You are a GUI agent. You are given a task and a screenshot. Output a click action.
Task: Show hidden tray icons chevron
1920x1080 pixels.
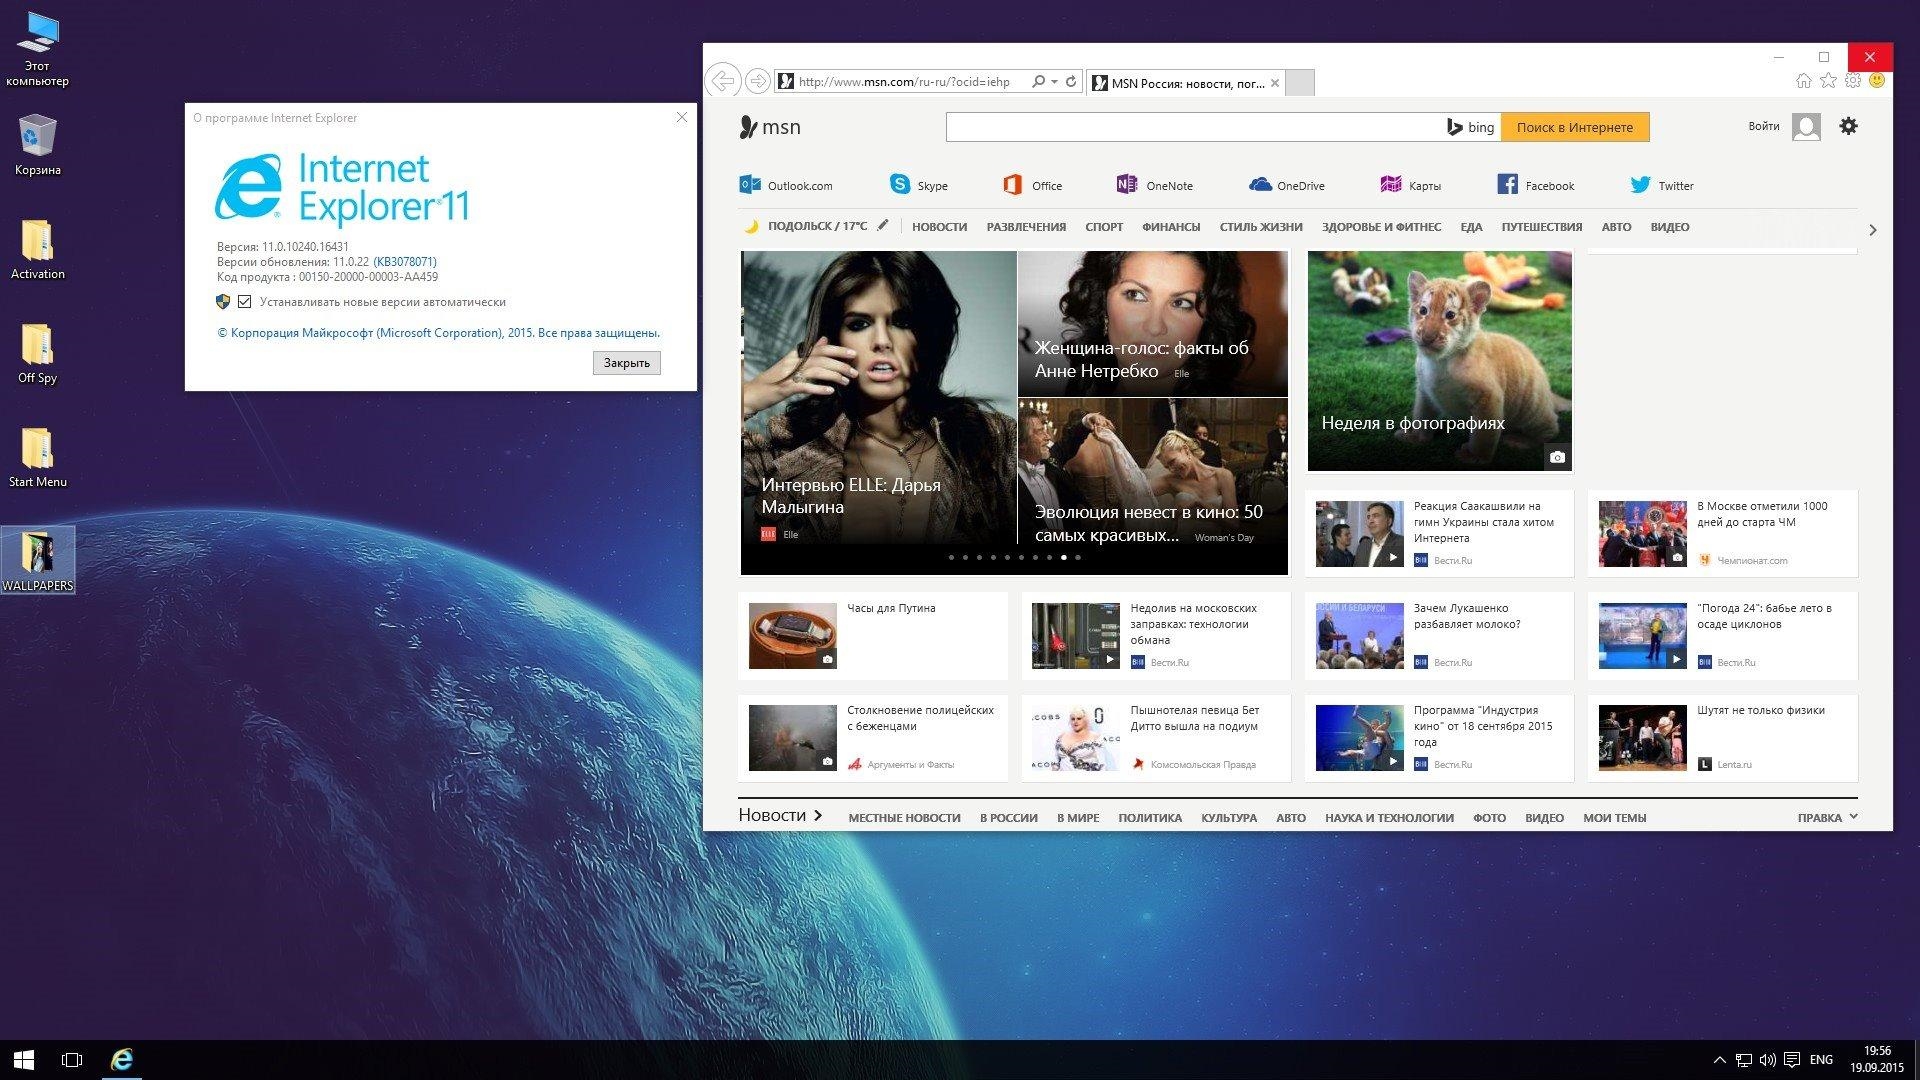(x=1719, y=1060)
